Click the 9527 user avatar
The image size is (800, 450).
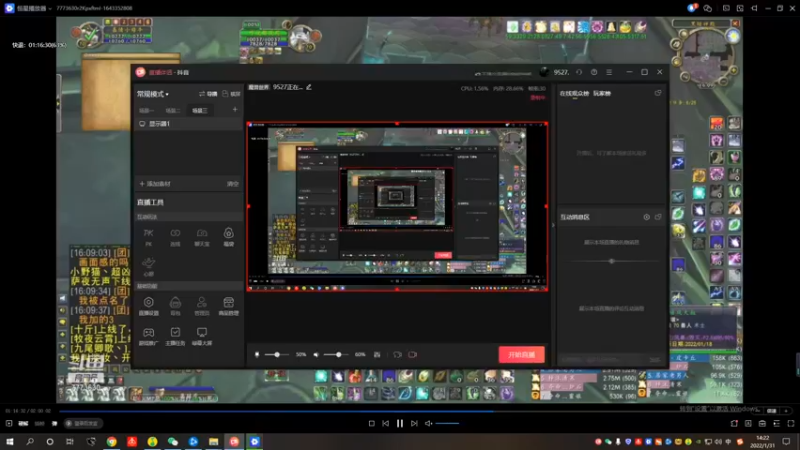click(x=544, y=72)
